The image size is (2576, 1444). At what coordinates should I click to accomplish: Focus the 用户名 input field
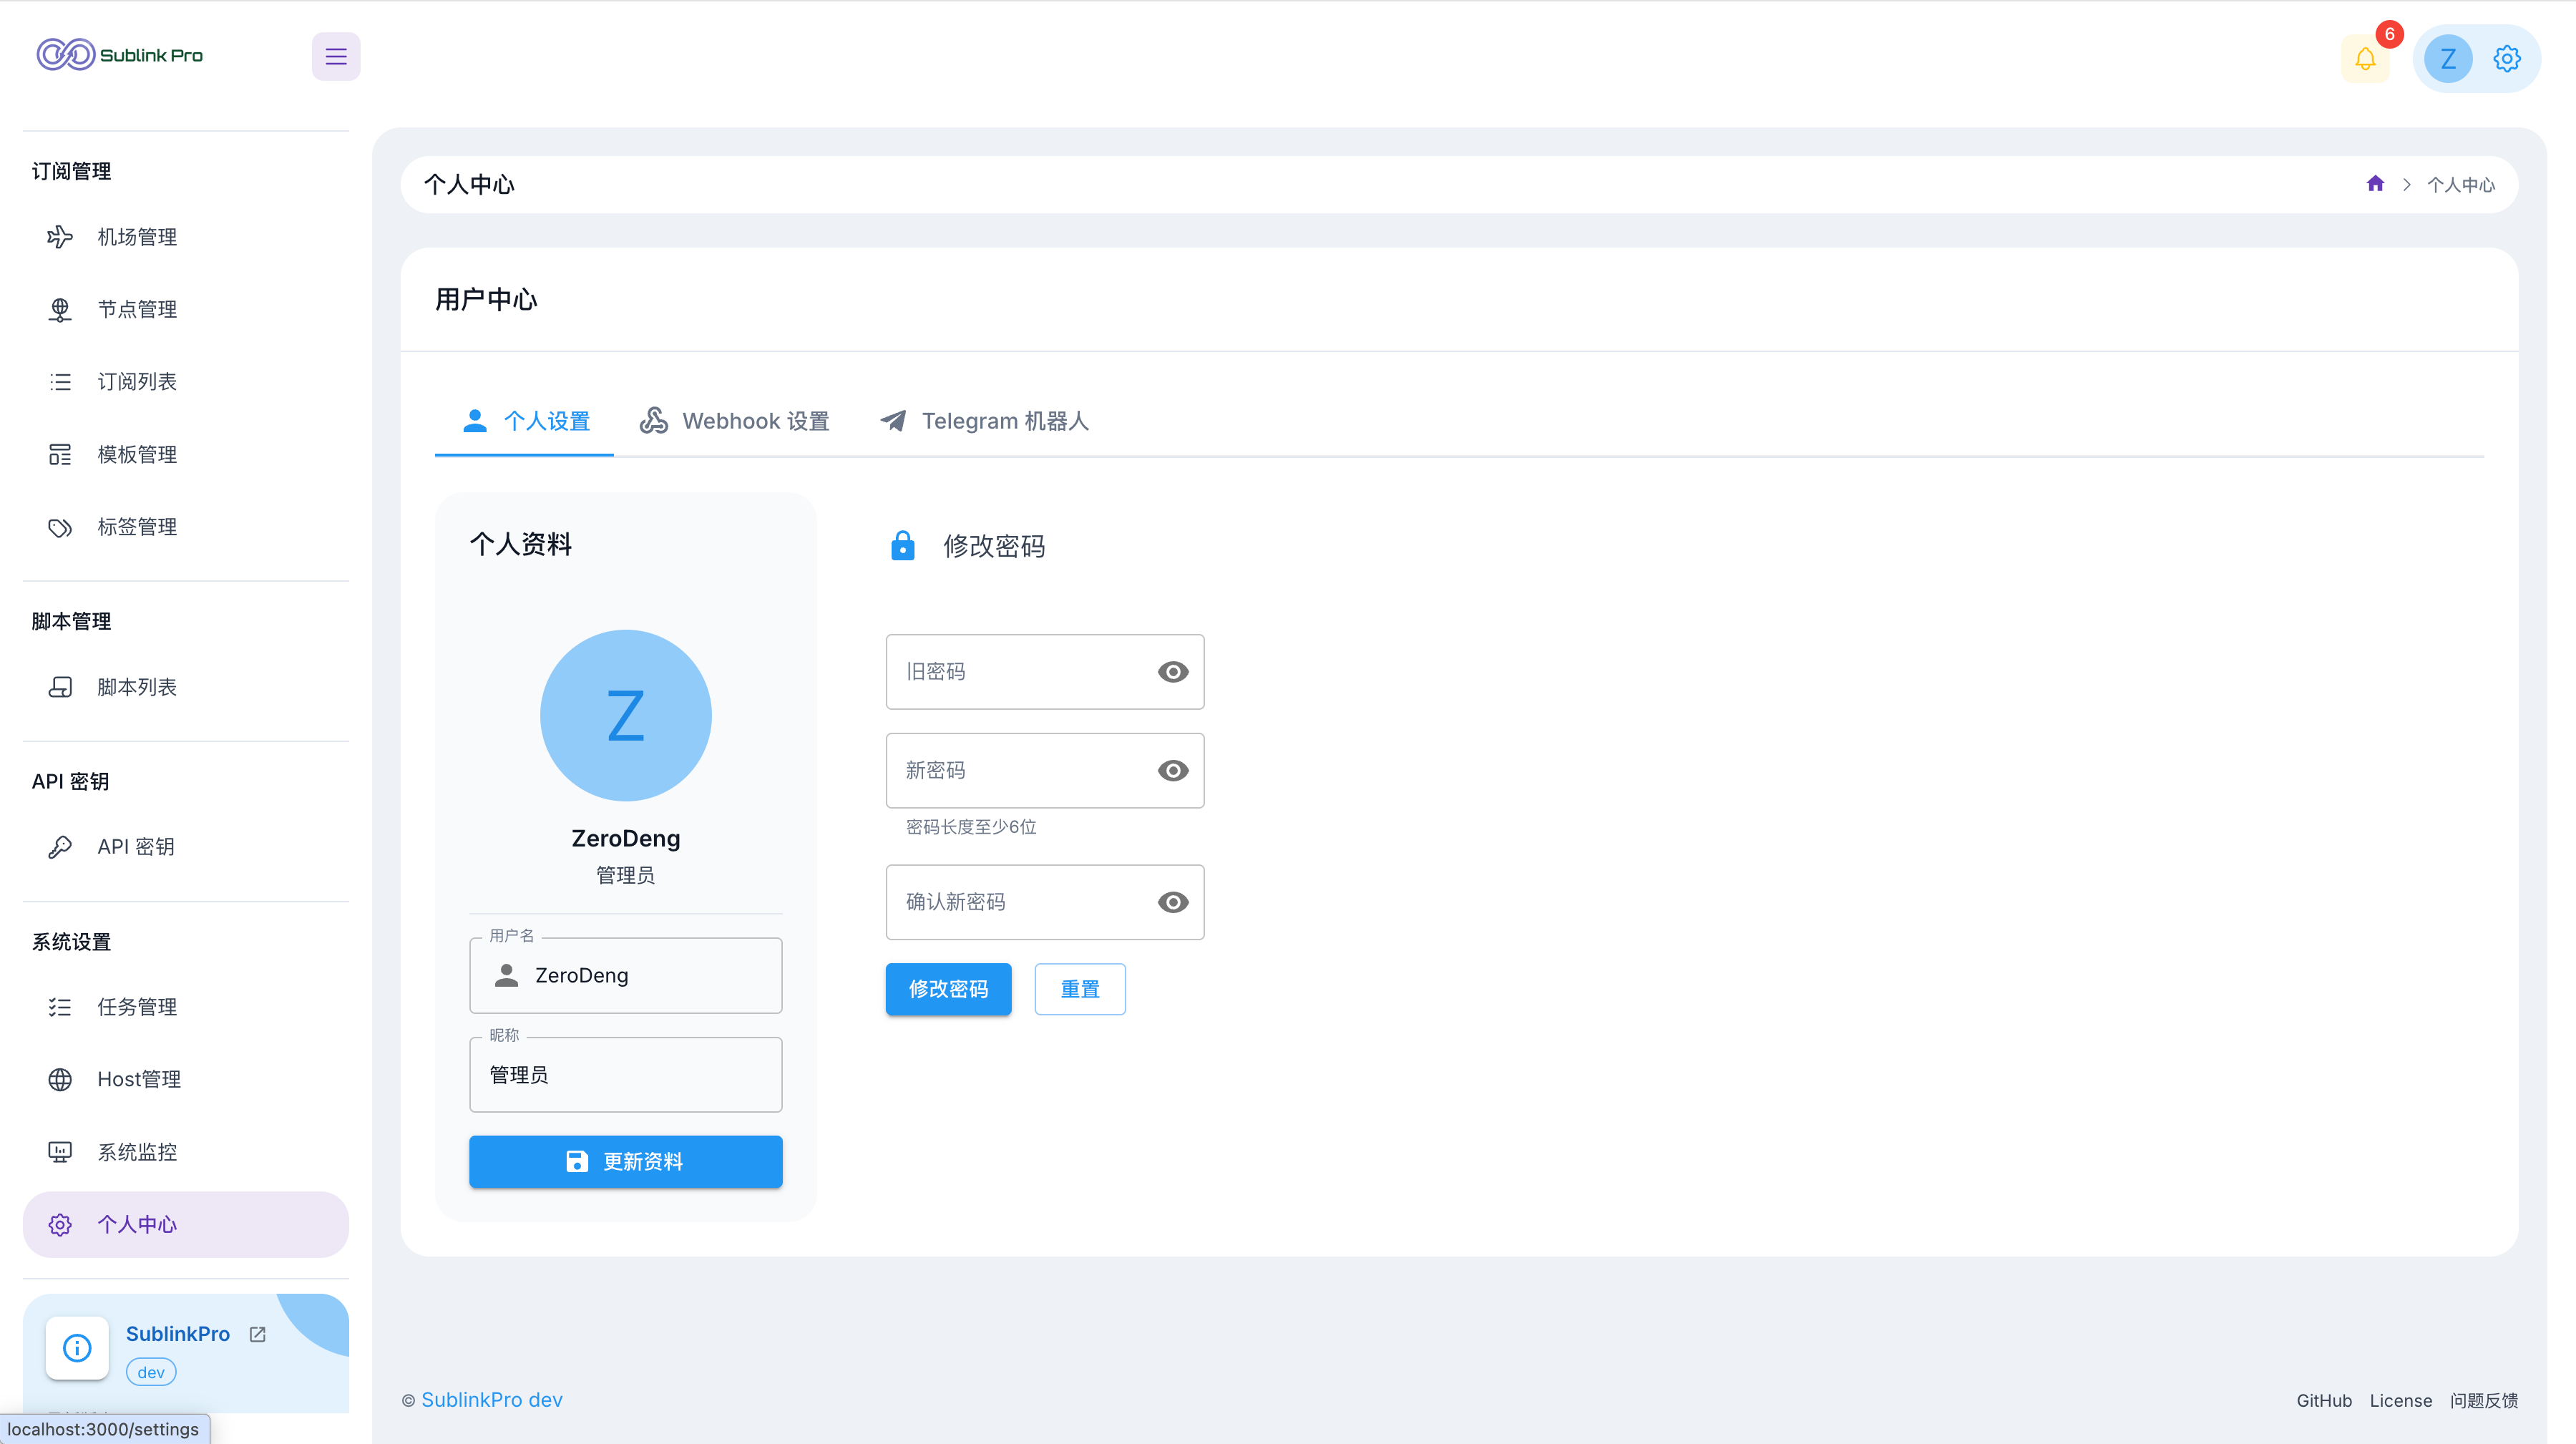click(x=626, y=975)
